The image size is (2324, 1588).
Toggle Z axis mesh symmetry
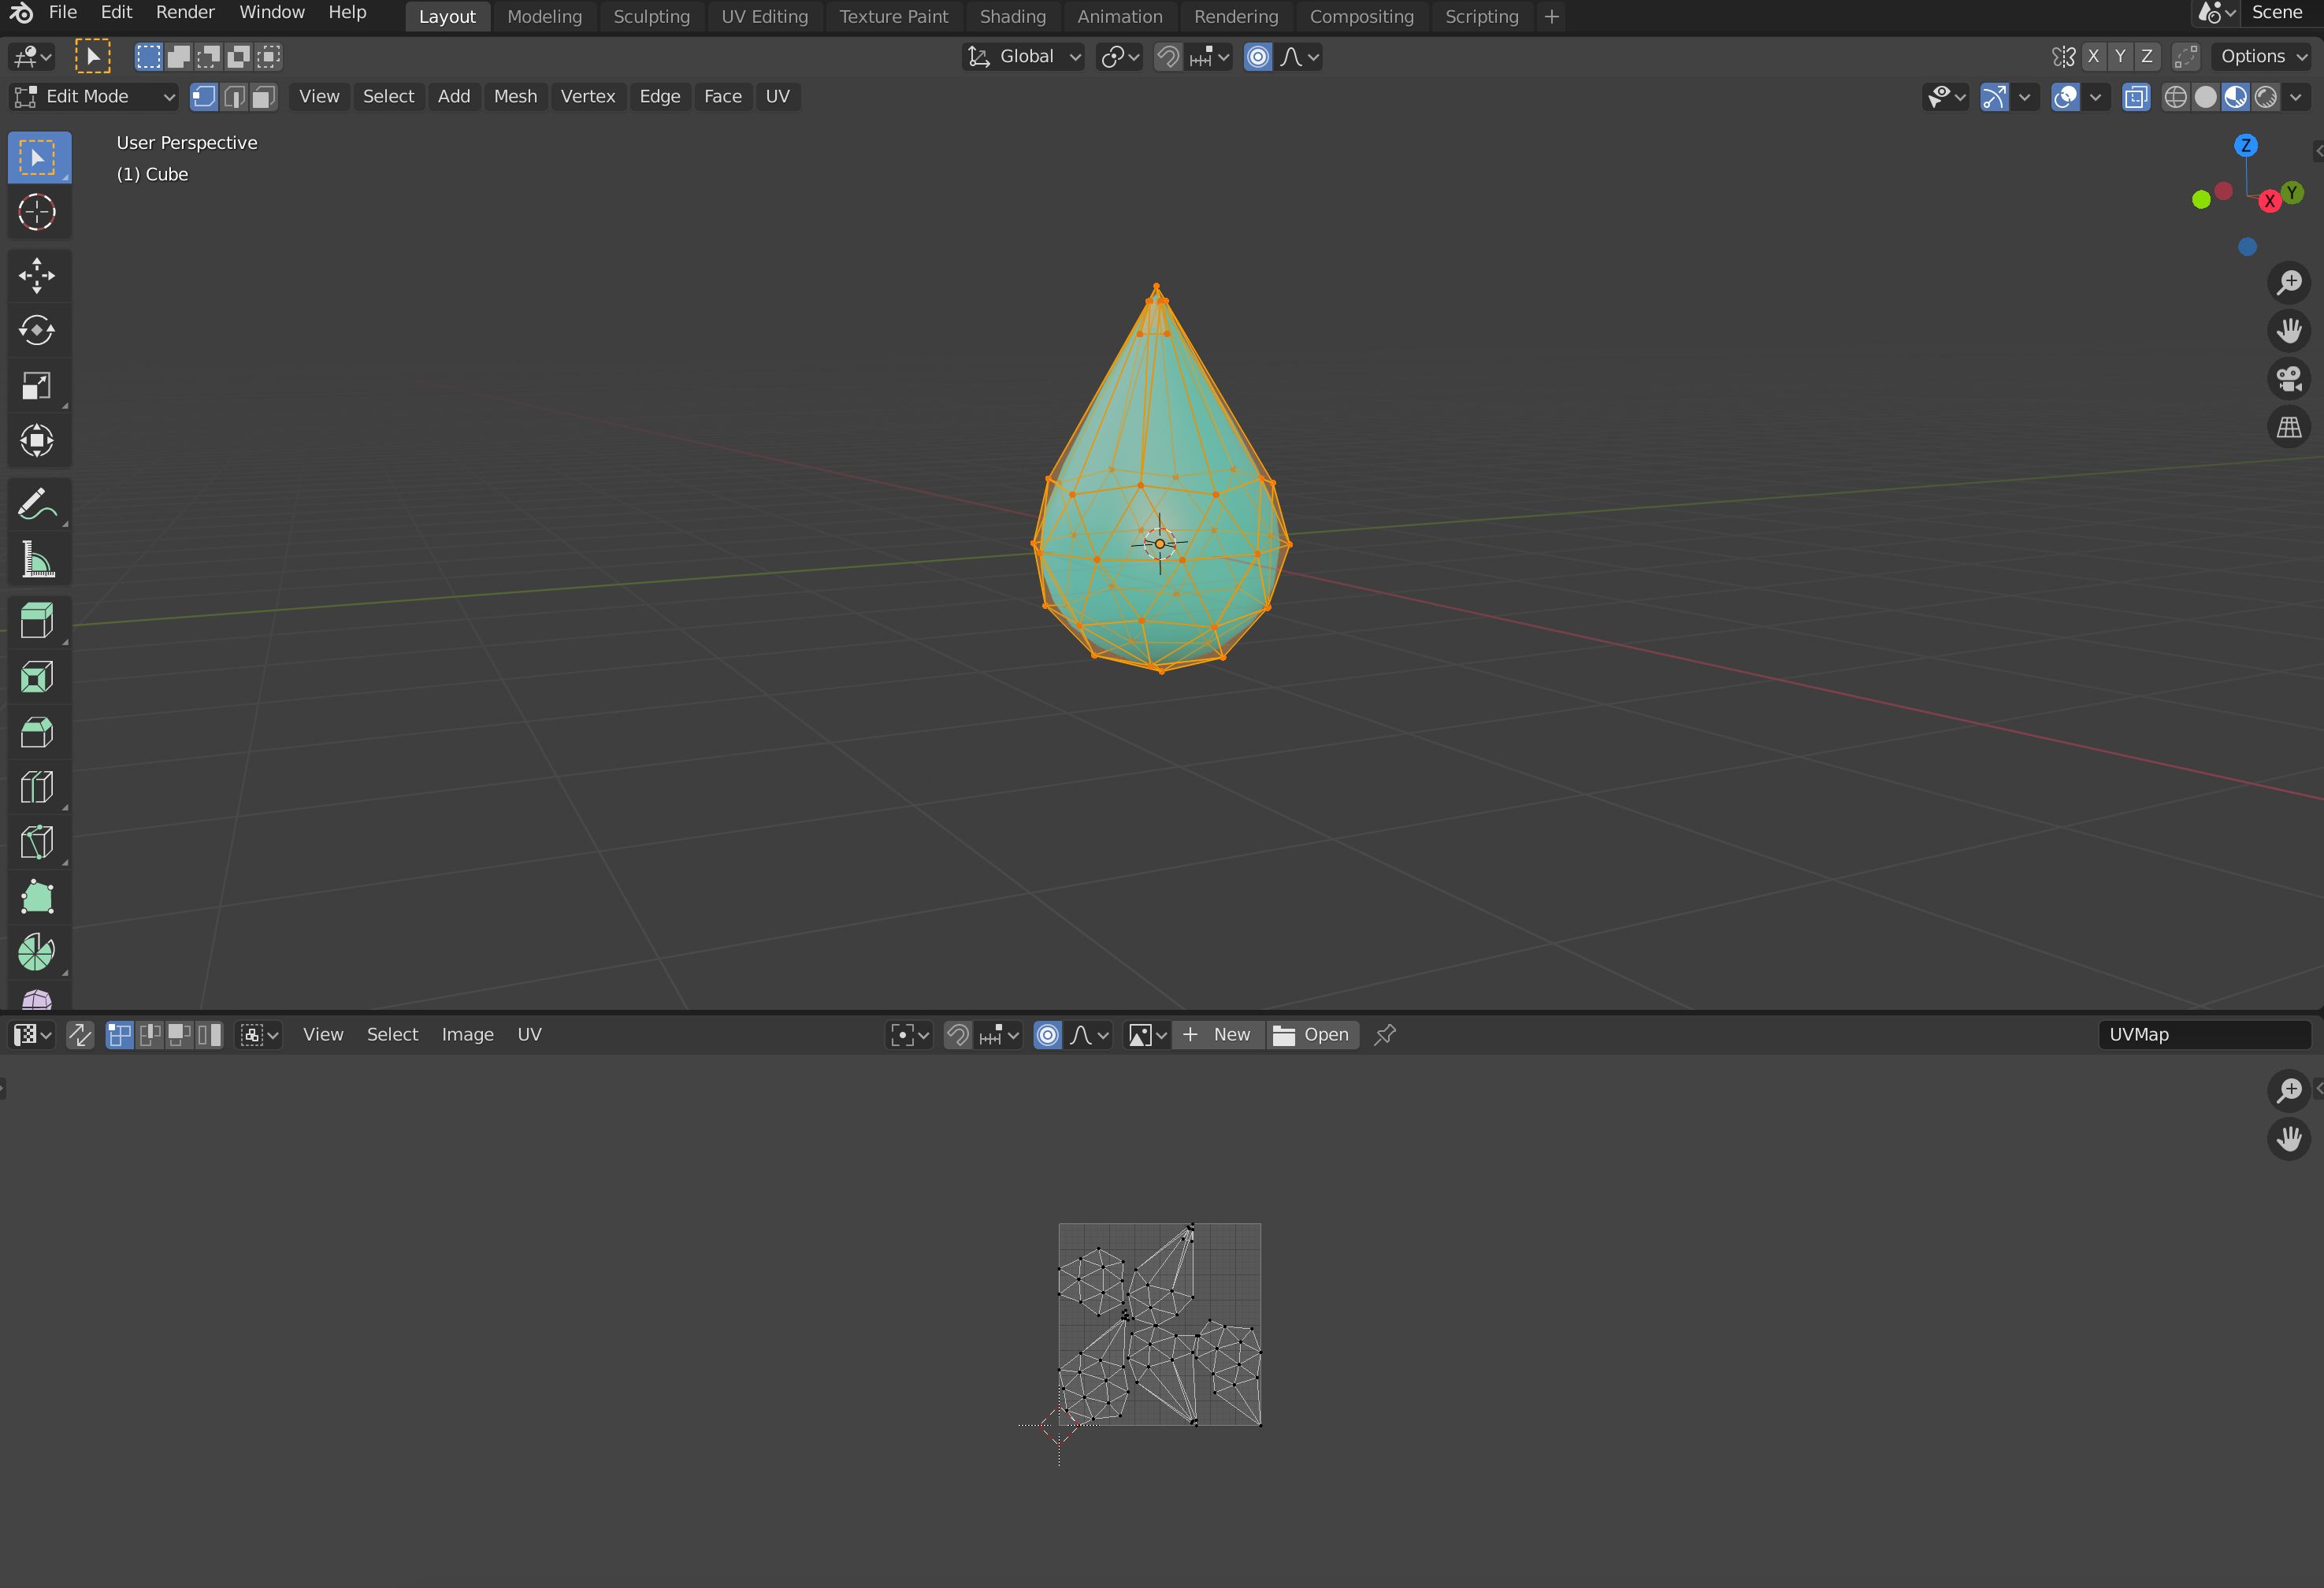point(2147,57)
